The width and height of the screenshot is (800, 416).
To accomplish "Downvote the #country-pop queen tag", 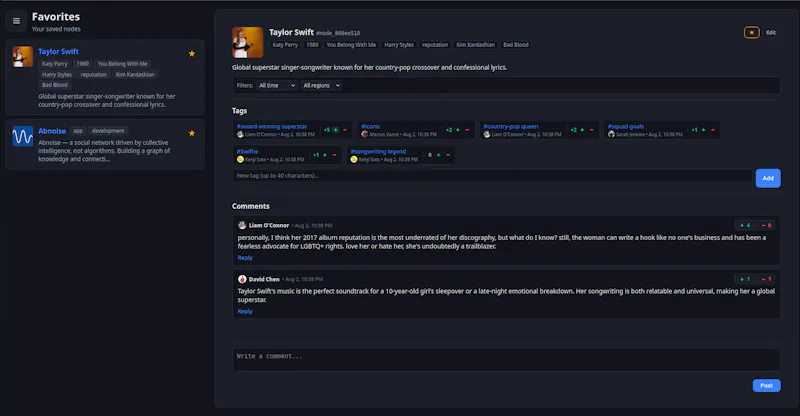I will coord(592,130).
